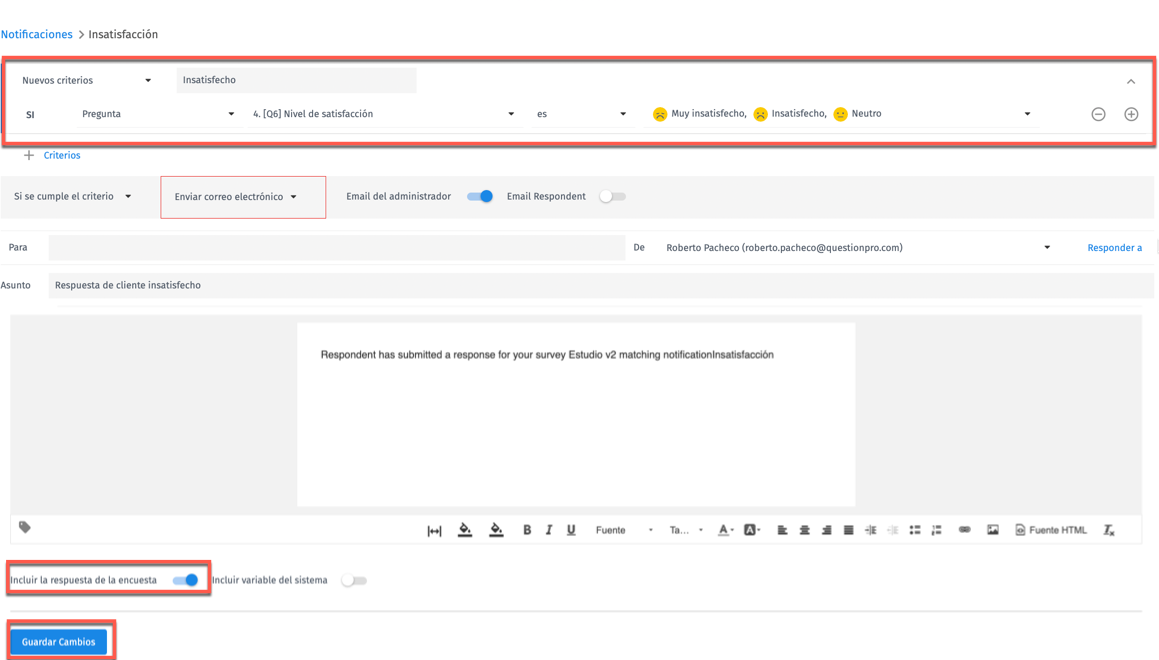Toggle the Email del administrador switch
The width and height of the screenshot is (1159, 660).
480,196
